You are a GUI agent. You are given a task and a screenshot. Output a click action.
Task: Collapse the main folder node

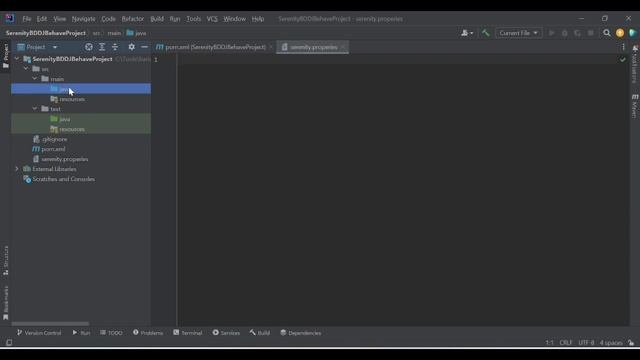(35, 78)
